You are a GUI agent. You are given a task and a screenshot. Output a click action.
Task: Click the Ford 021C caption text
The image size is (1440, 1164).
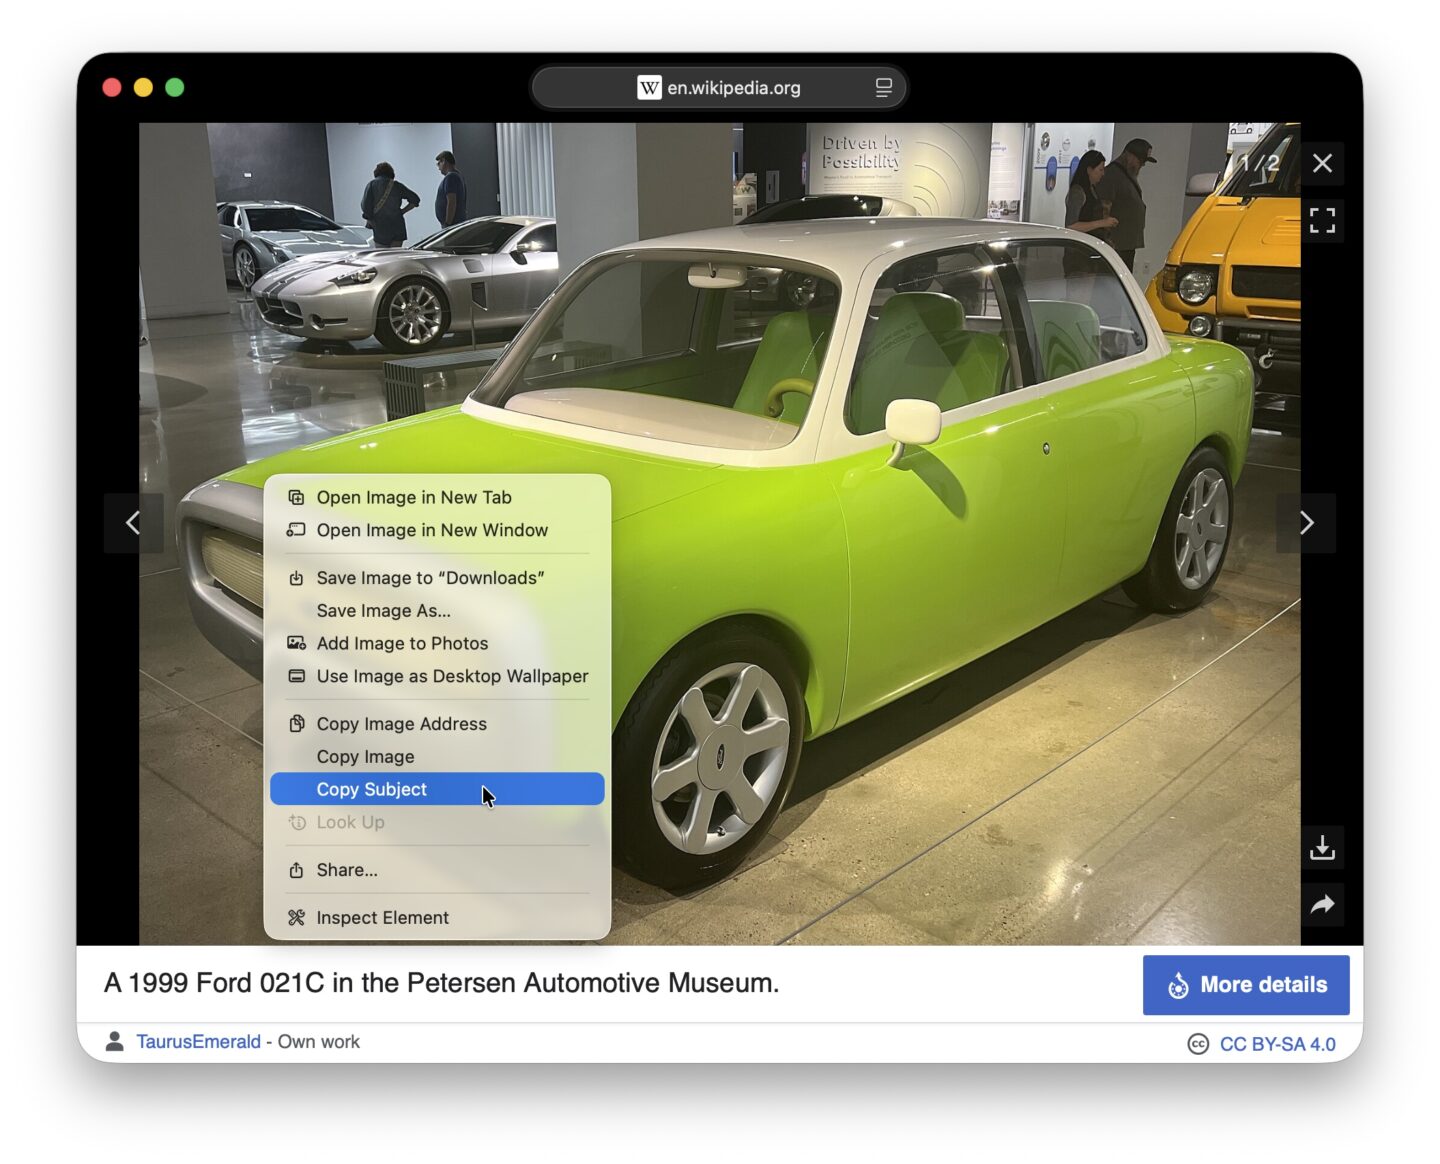(441, 983)
